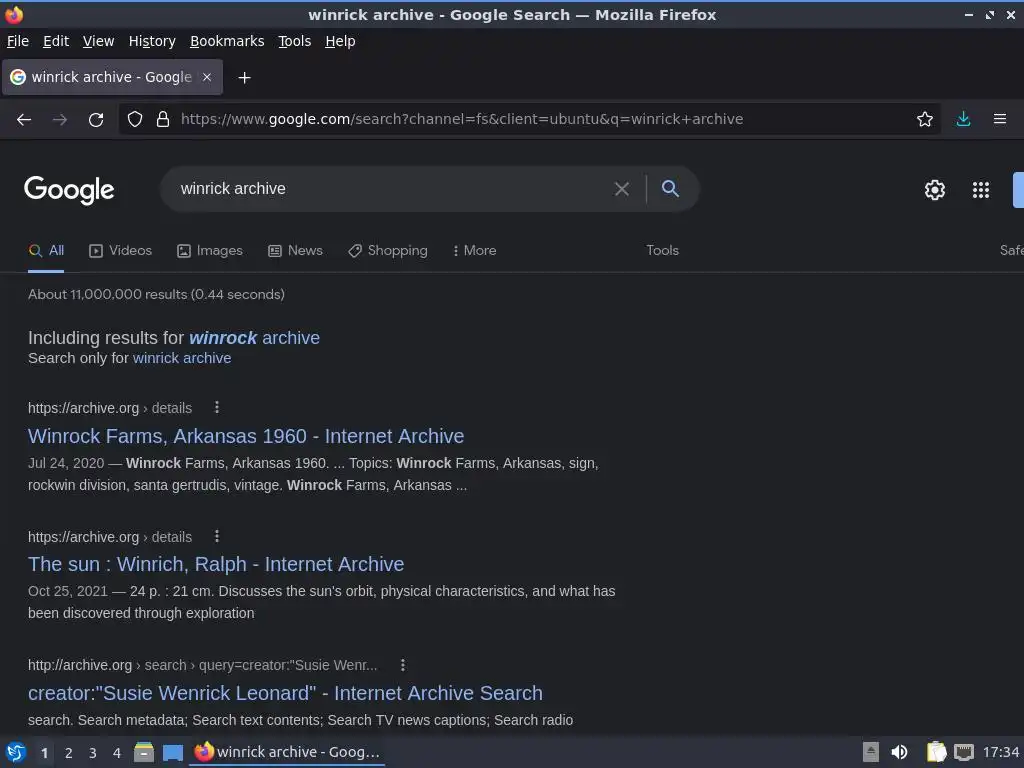
Task: Open the Help menu
Action: [340, 41]
